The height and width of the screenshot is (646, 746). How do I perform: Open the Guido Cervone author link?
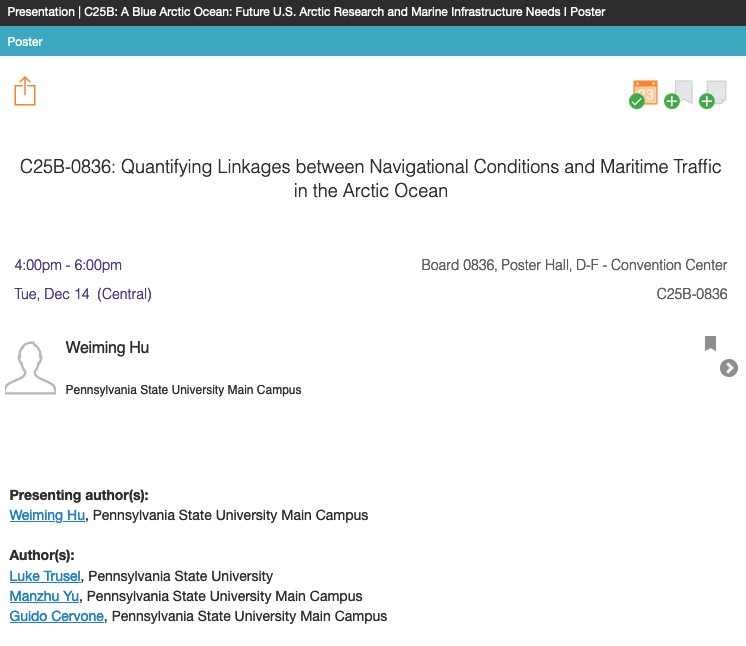pos(57,616)
